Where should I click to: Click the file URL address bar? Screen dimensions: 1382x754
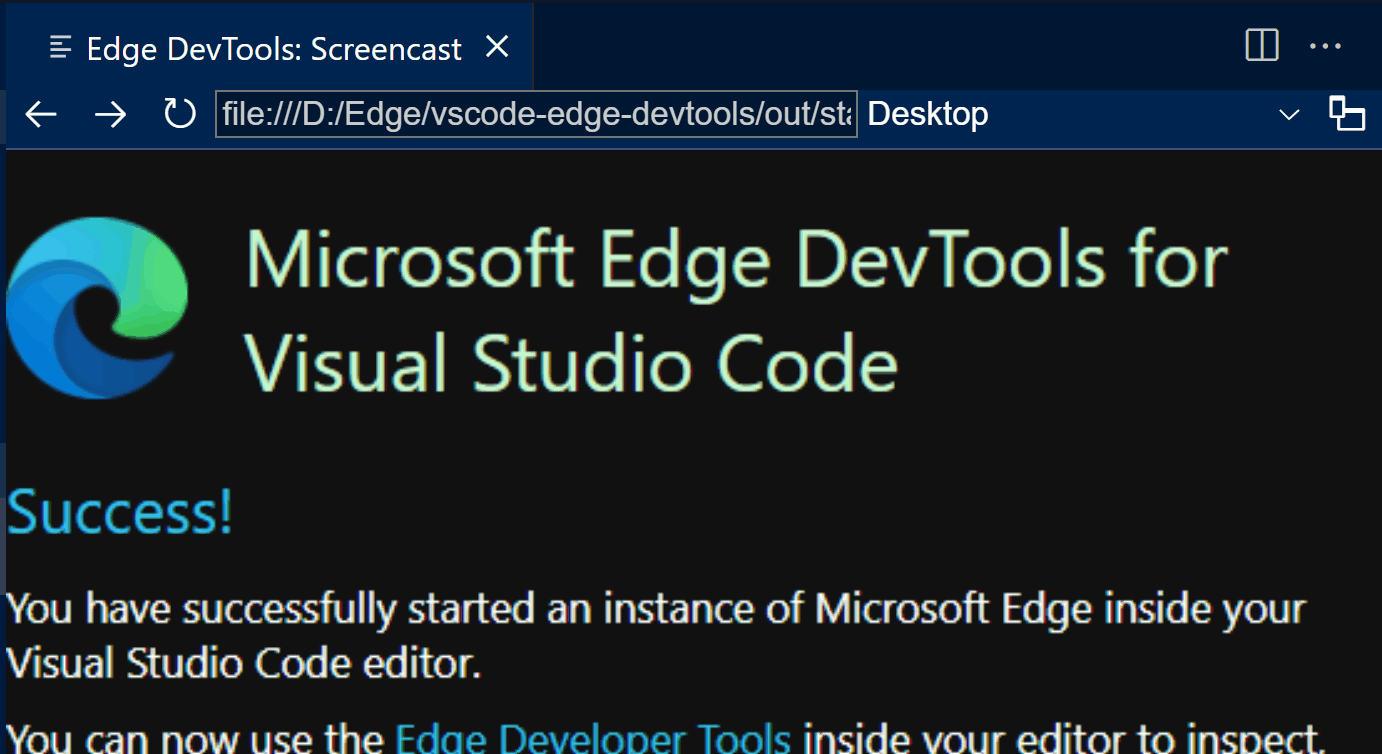click(x=537, y=114)
